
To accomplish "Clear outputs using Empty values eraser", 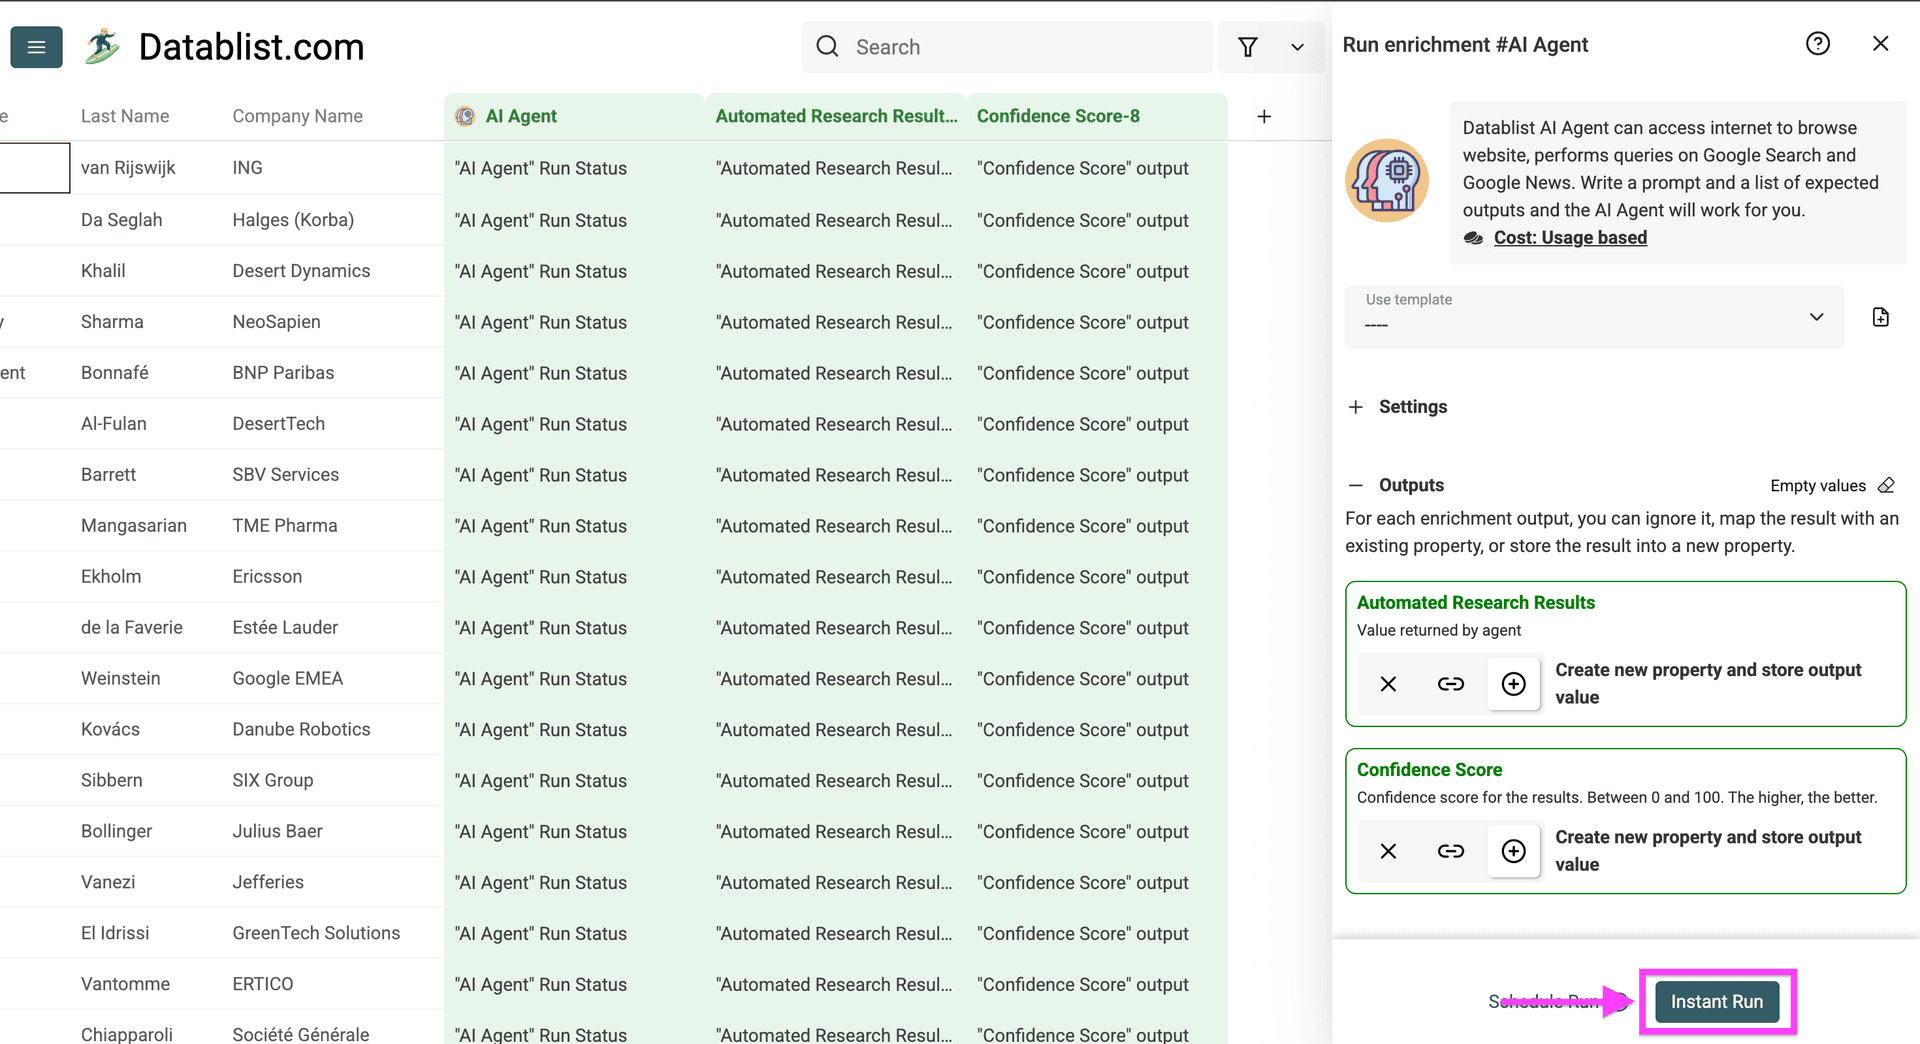I will coord(1886,485).
